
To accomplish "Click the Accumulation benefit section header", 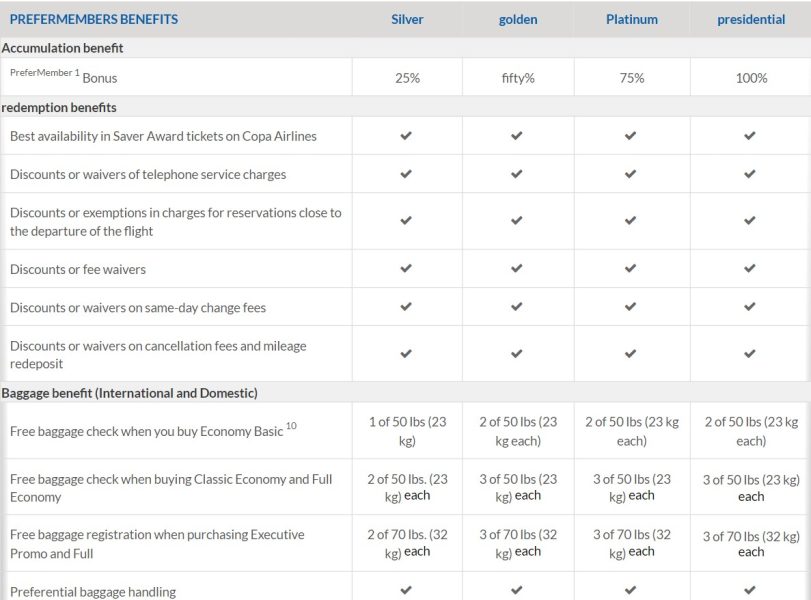I will tap(63, 47).
